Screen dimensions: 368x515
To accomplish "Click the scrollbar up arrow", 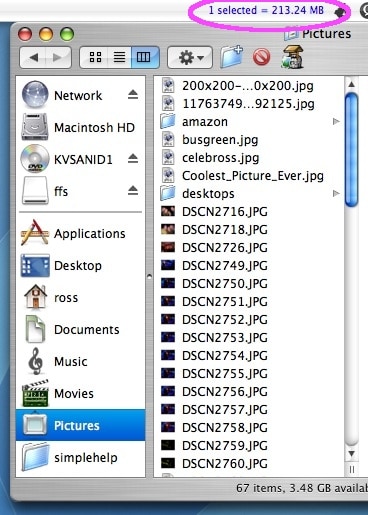I will coord(351,84).
